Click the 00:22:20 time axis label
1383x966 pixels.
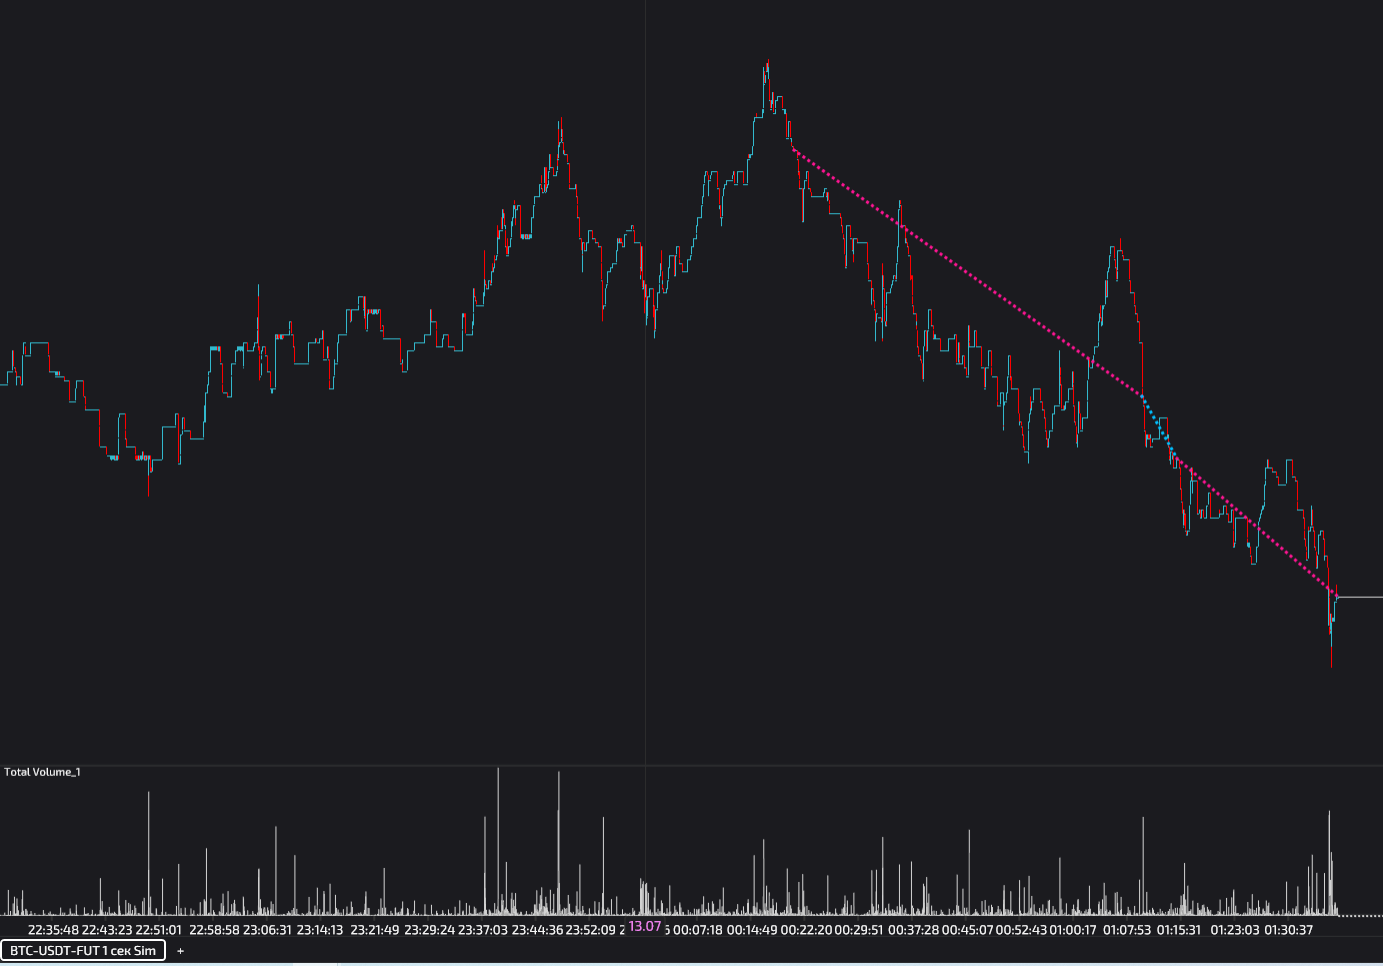(x=806, y=930)
